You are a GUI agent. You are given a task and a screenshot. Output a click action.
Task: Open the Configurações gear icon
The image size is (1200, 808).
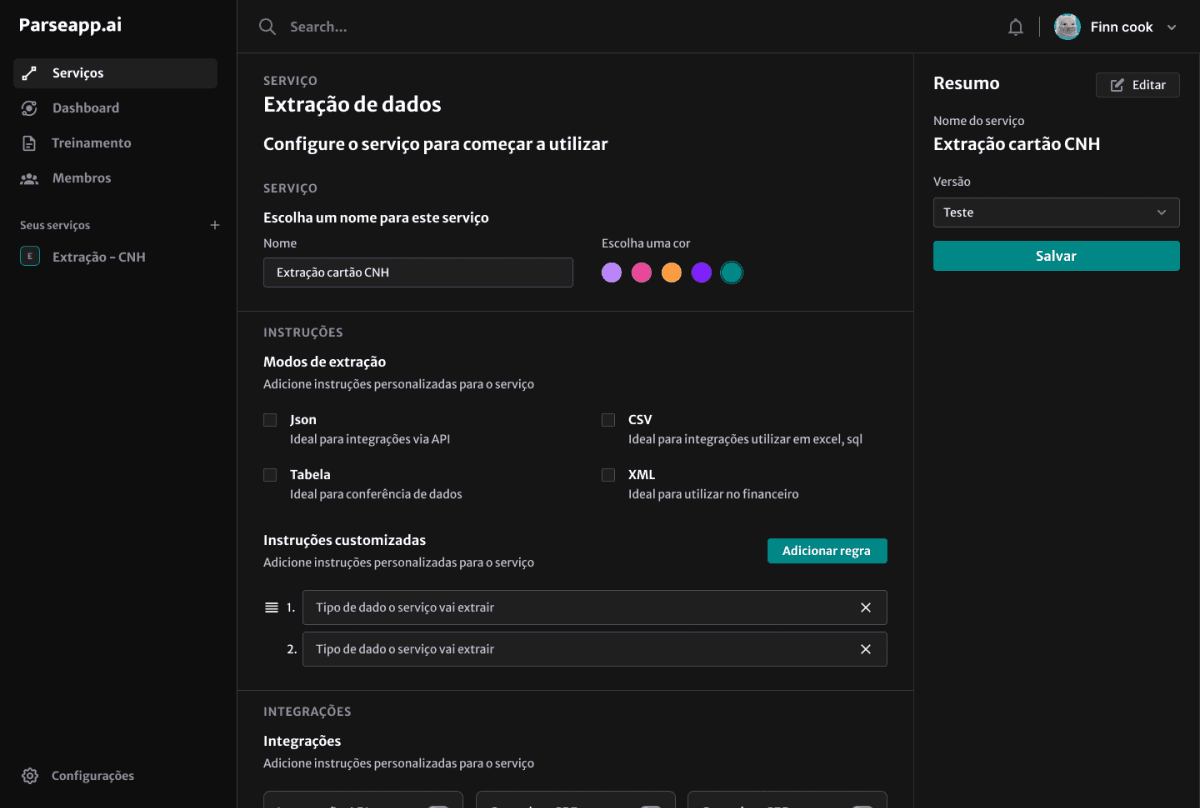pyautogui.click(x=28, y=775)
